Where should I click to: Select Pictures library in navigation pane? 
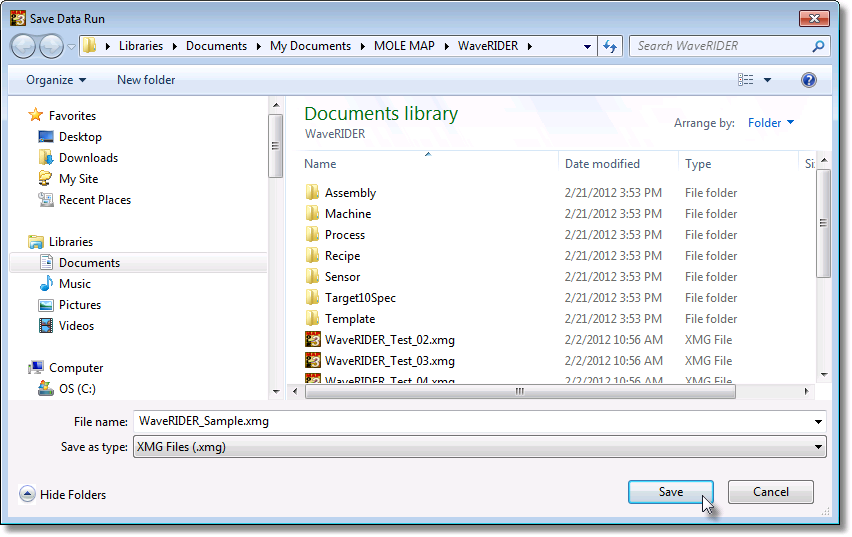[79, 305]
